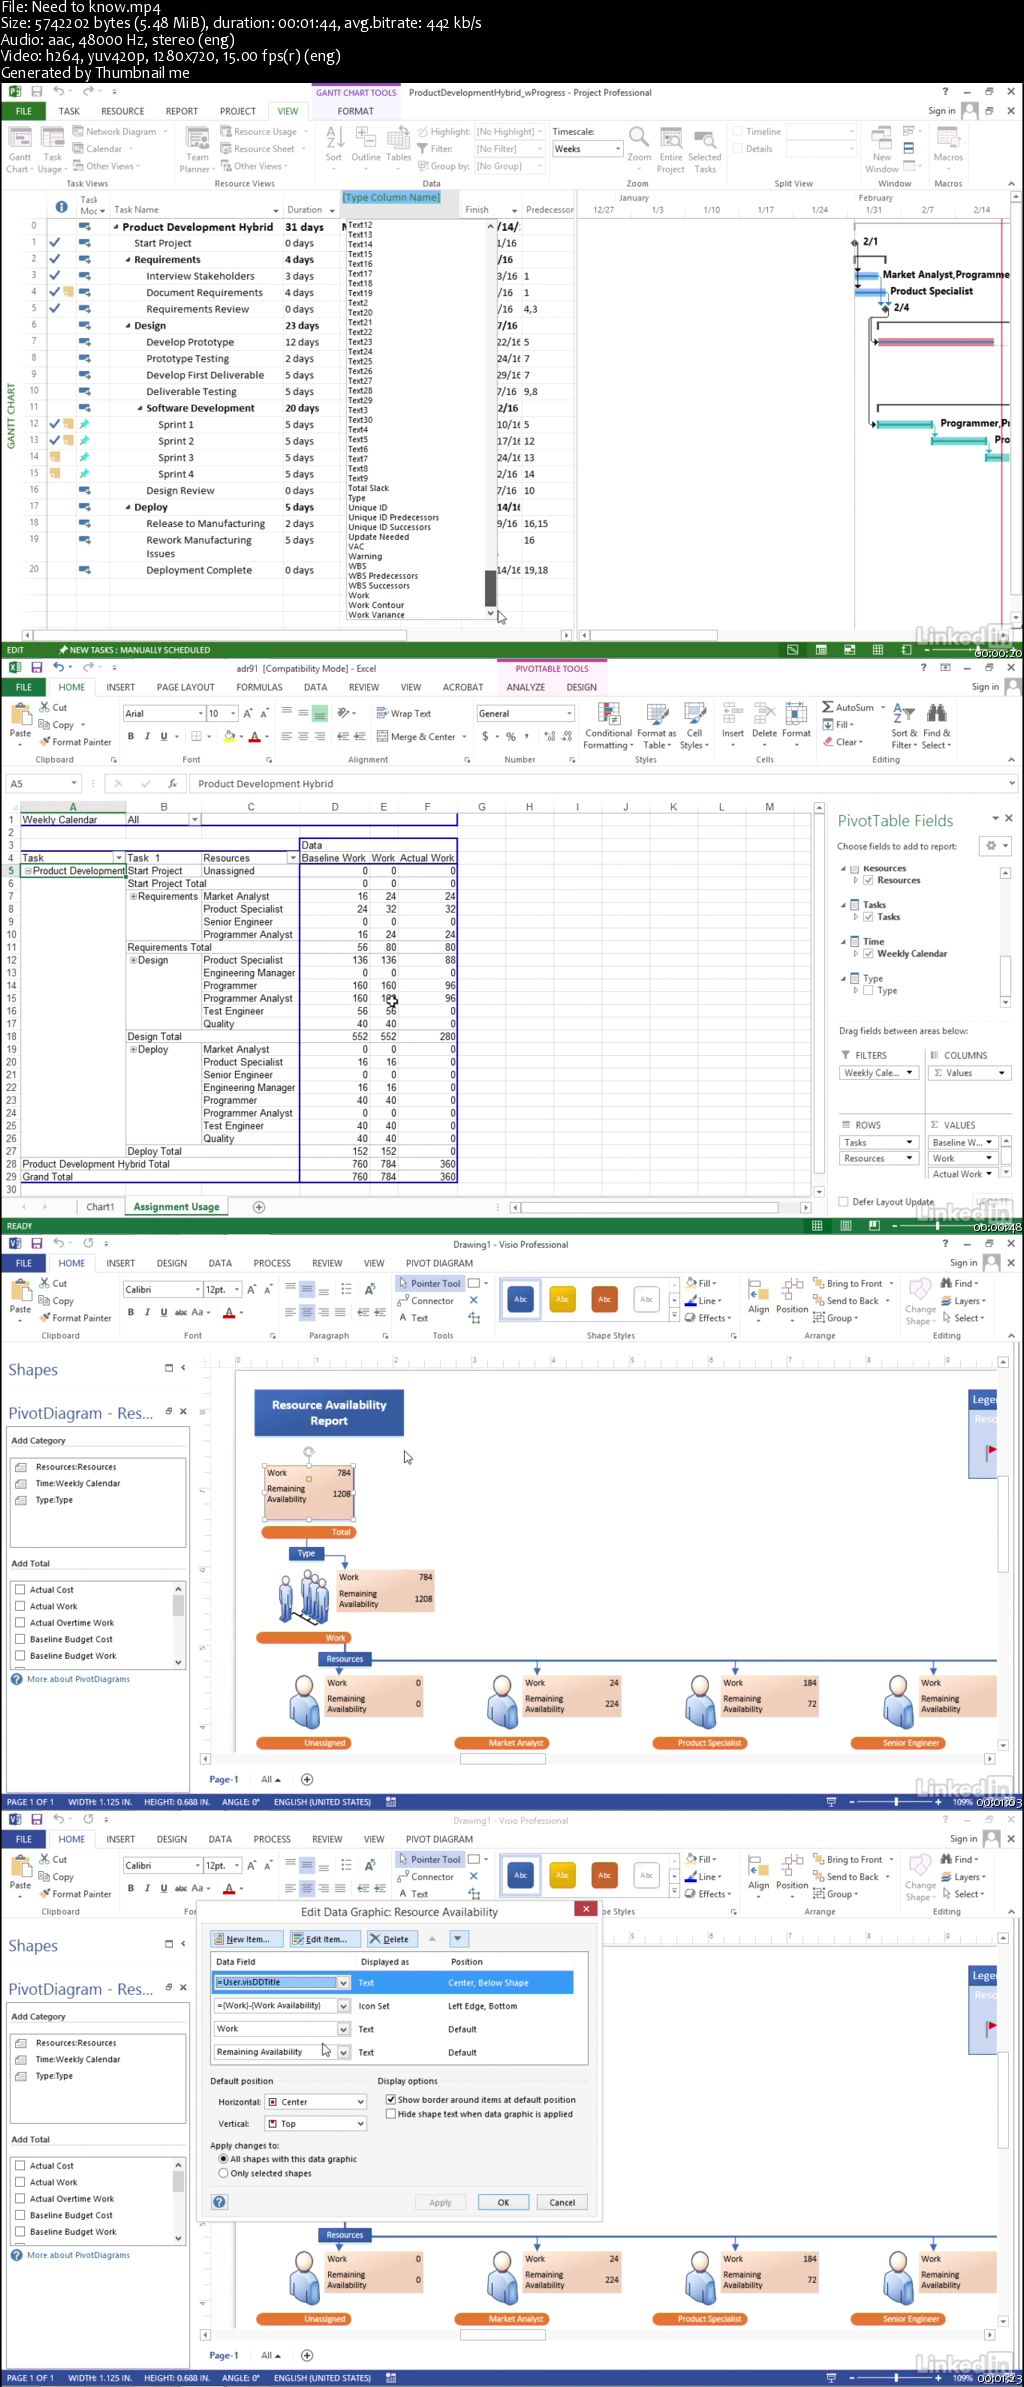Close the Edit Data Graphic dialog

585,1908
